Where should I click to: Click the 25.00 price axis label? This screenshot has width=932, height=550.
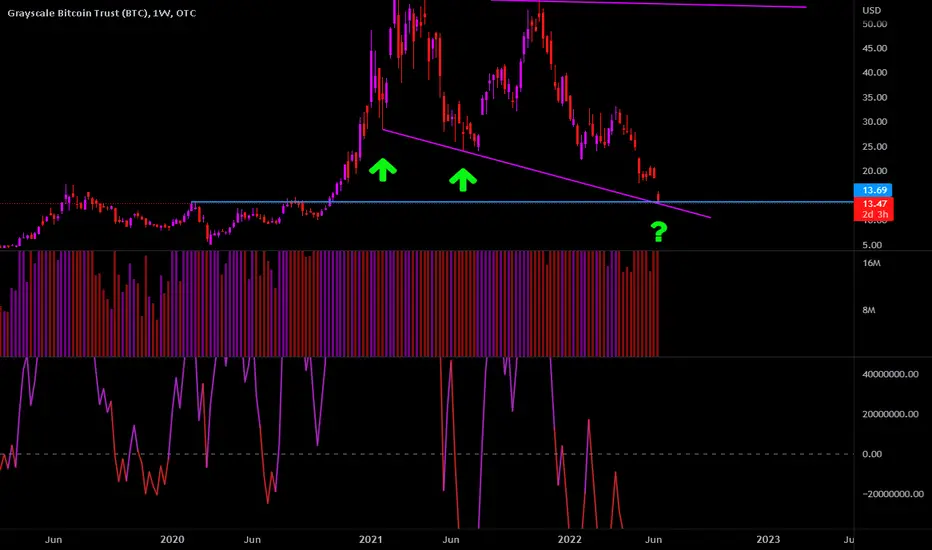pyautogui.click(x=874, y=147)
